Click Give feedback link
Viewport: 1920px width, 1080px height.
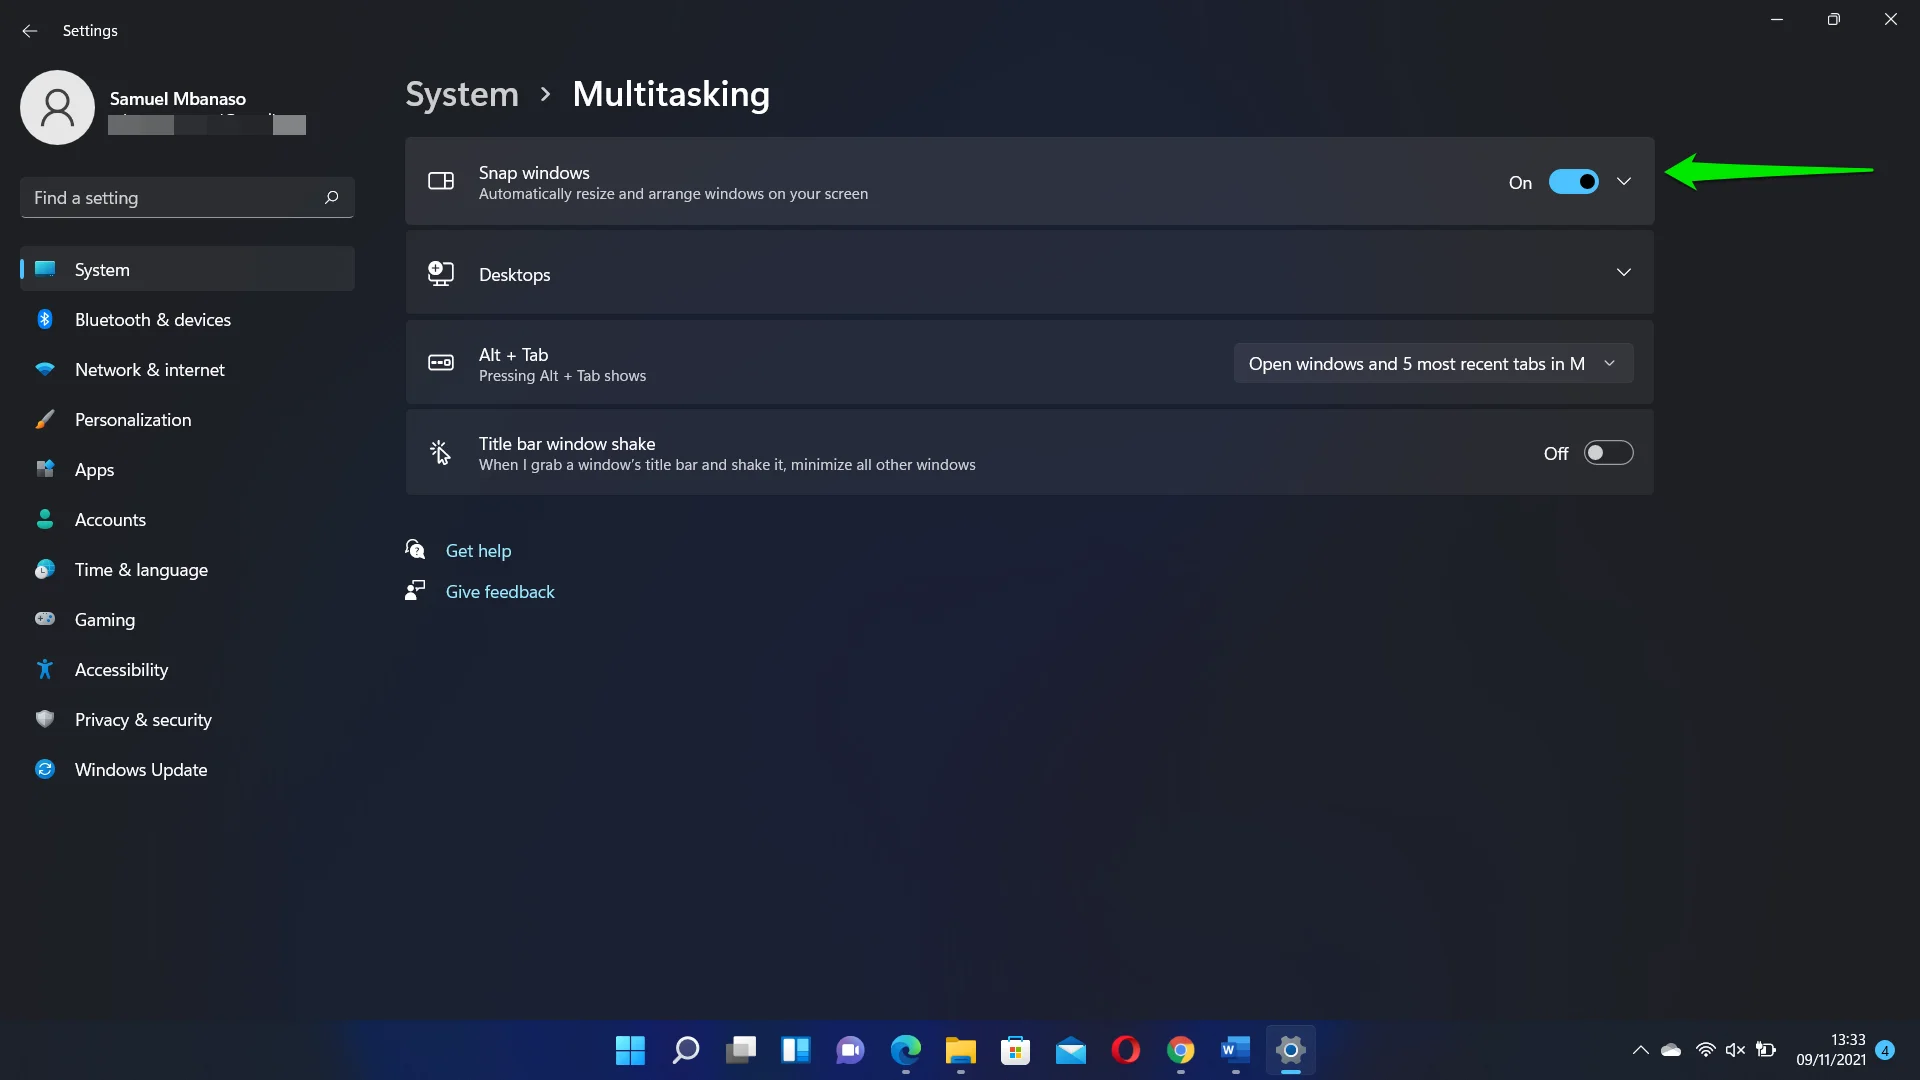tap(500, 591)
